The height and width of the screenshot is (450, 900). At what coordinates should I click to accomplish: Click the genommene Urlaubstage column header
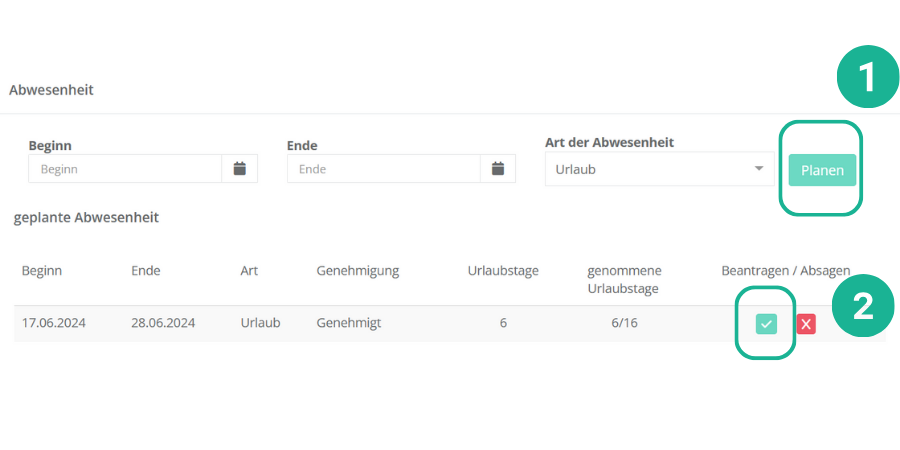pyautogui.click(x=624, y=279)
